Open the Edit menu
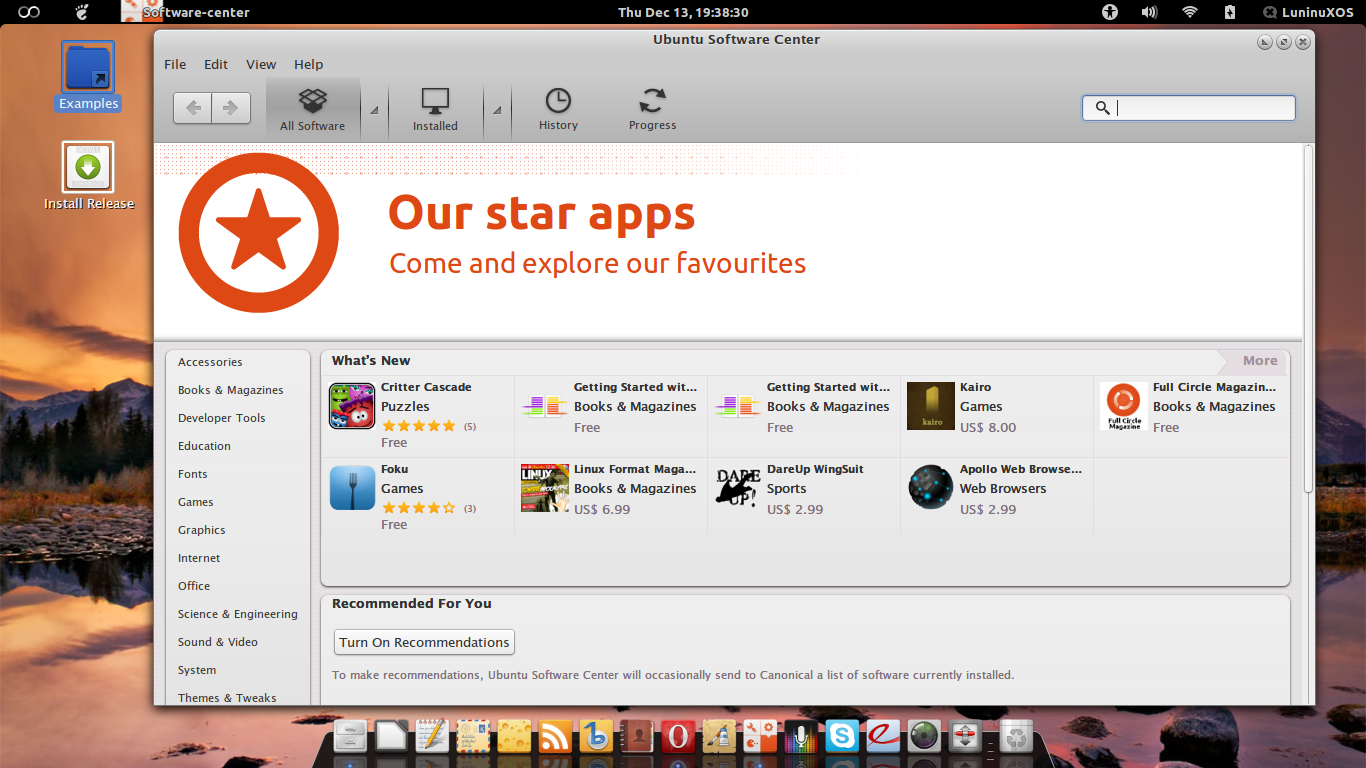Screen dimensions: 1366x768 pos(216,64)
